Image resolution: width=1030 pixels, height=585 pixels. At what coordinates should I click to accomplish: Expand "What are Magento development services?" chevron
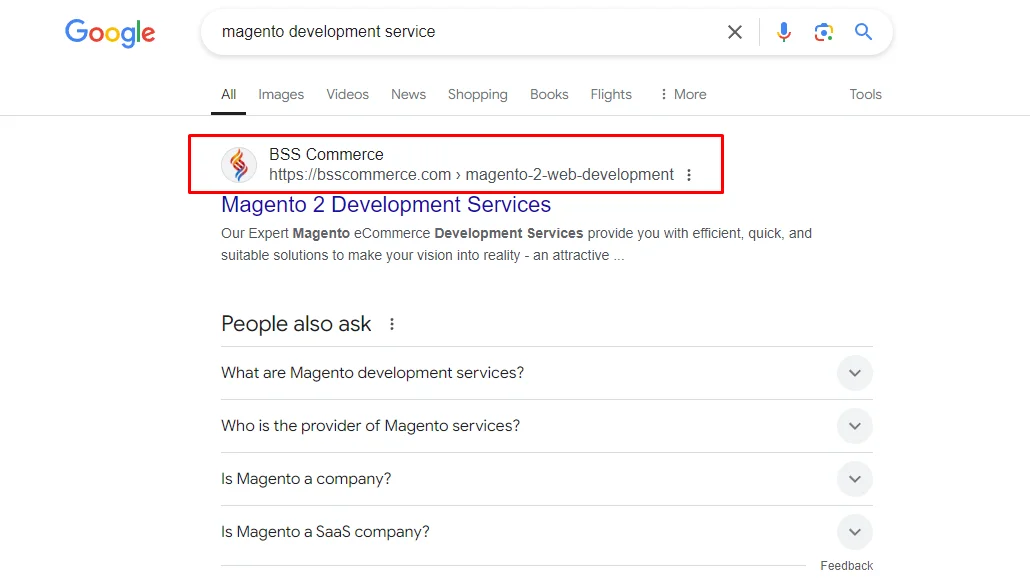click(855, 373)
